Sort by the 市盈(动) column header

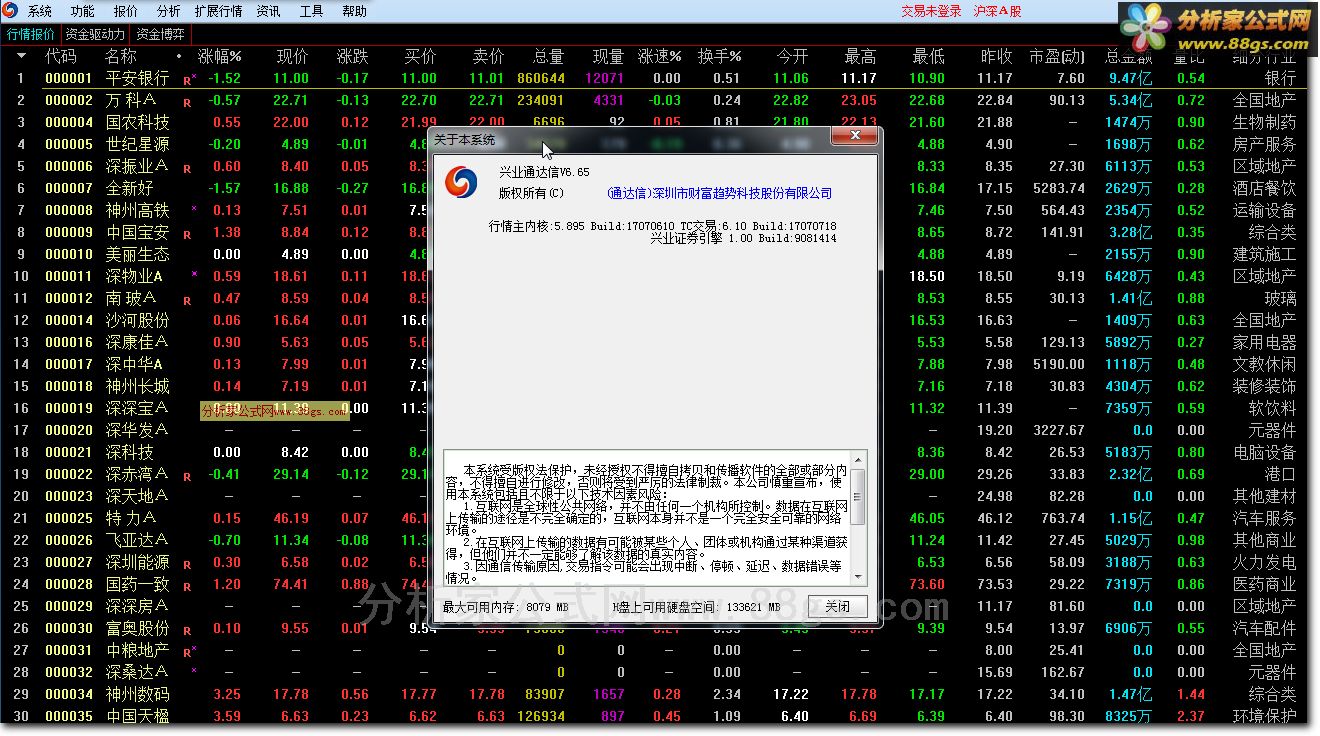click(1056, 57)
